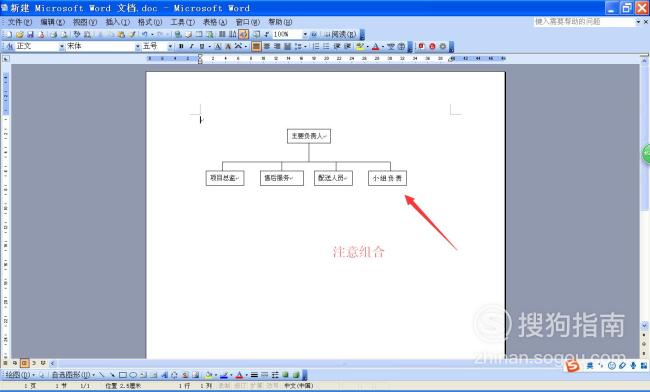
Task: Select the 售后服务 org chart box
Action: (x=281, y=178)
